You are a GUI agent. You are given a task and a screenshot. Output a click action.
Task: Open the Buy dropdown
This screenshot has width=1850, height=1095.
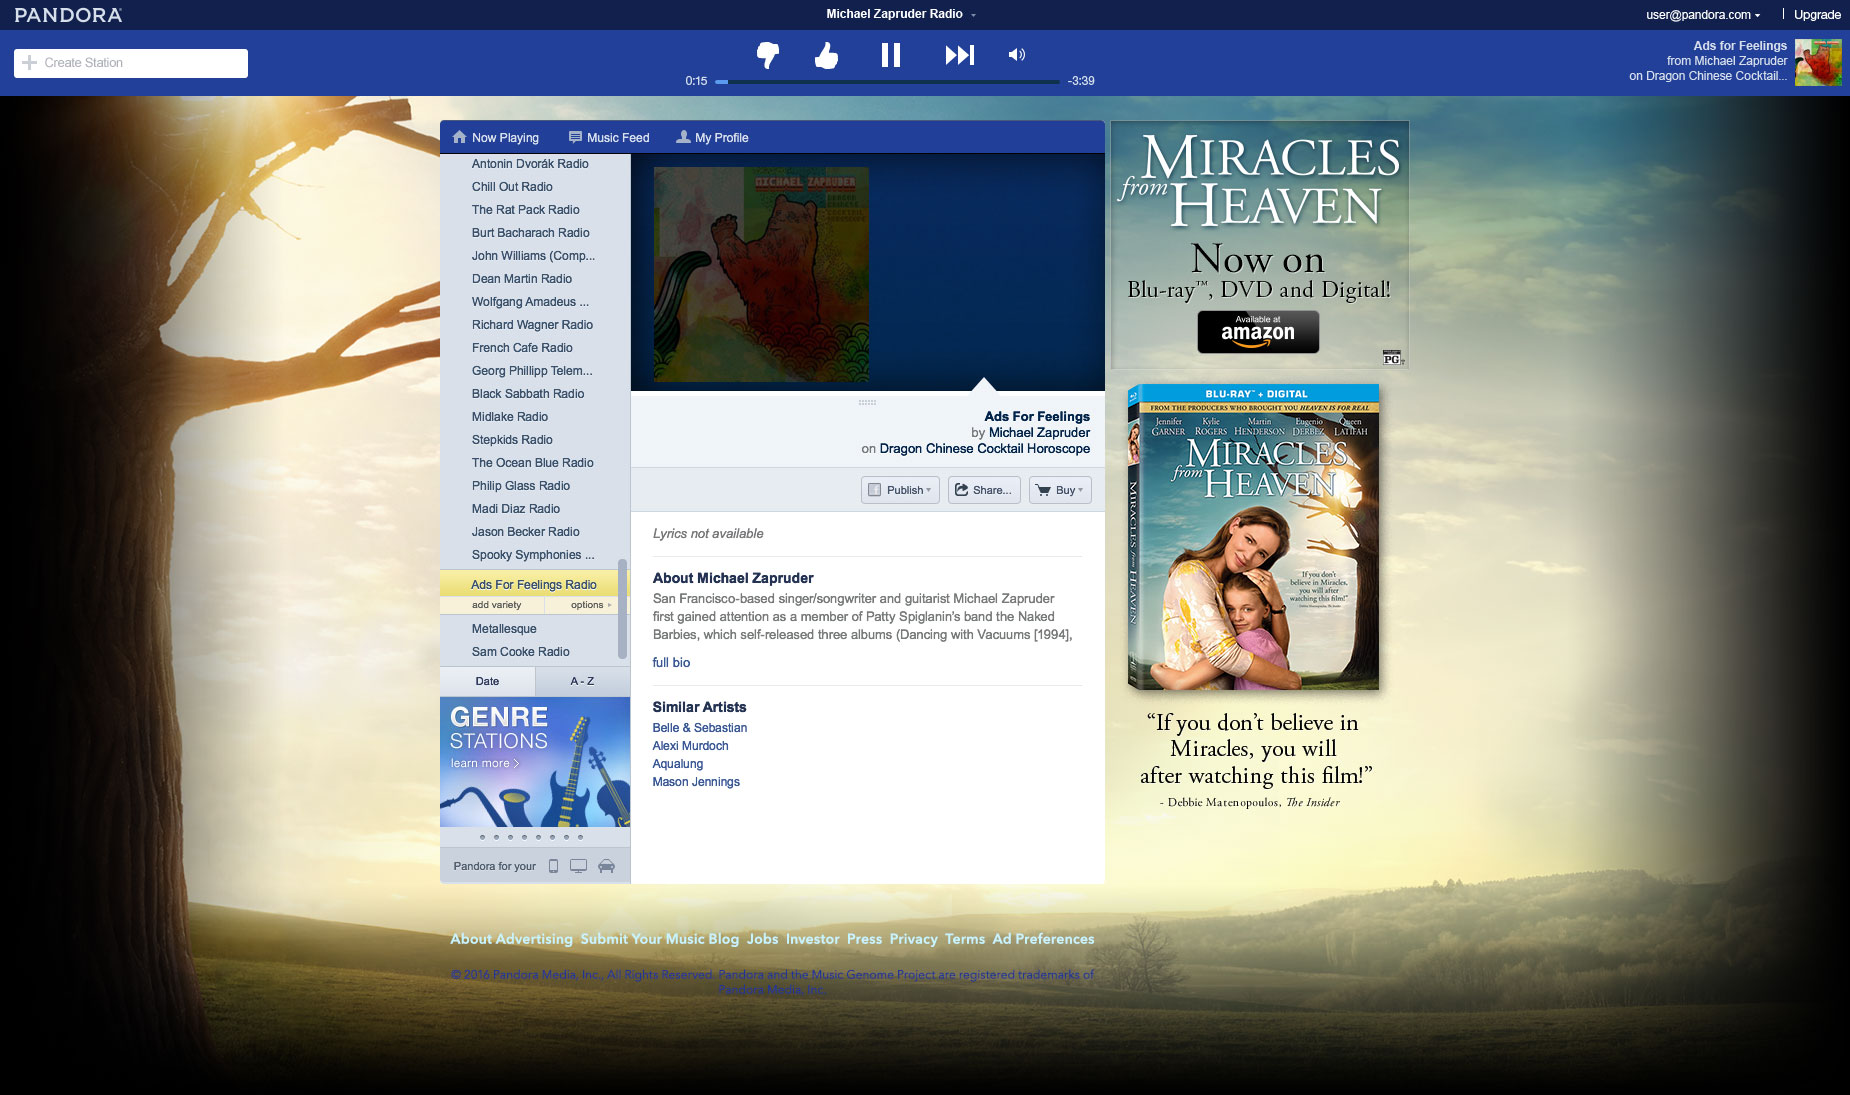[x=1060, y=490]
